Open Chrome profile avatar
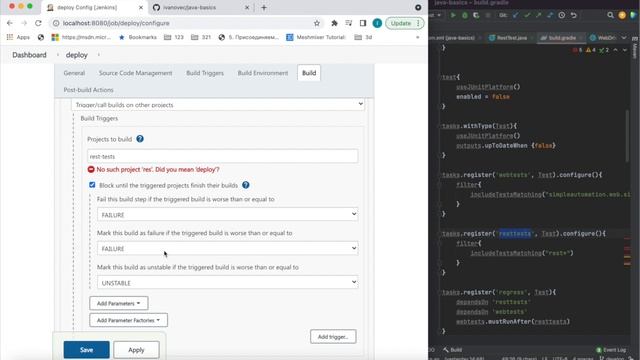Viewport: 640px width, 360px height. click(x=377, y=23)
